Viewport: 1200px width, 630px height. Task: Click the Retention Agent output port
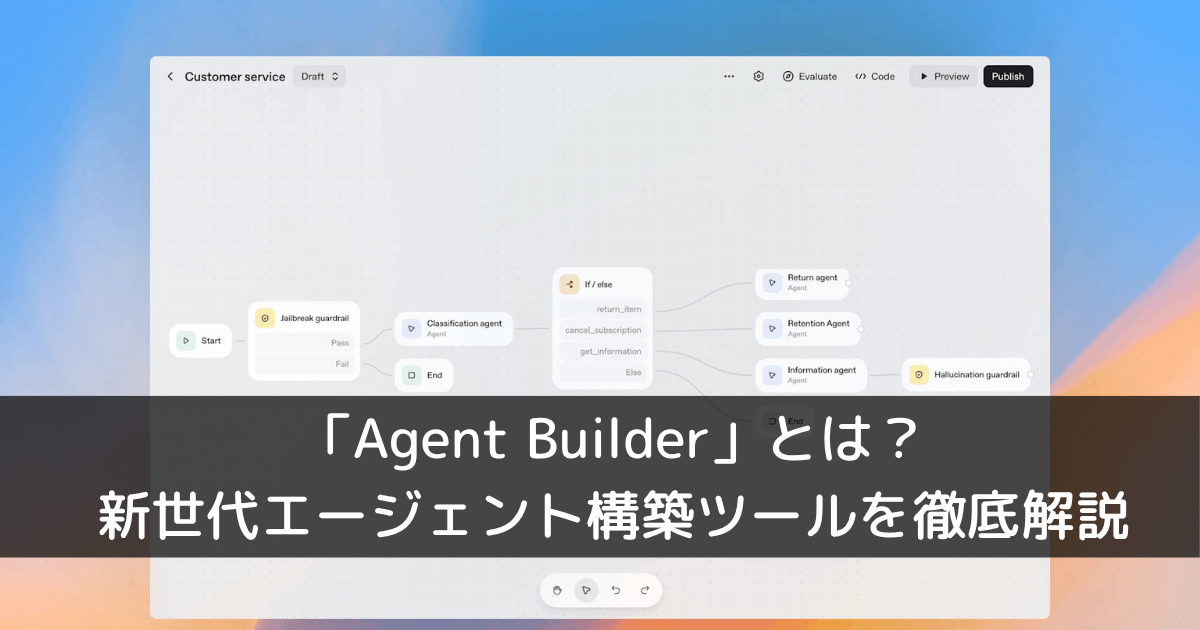point(860,329)
